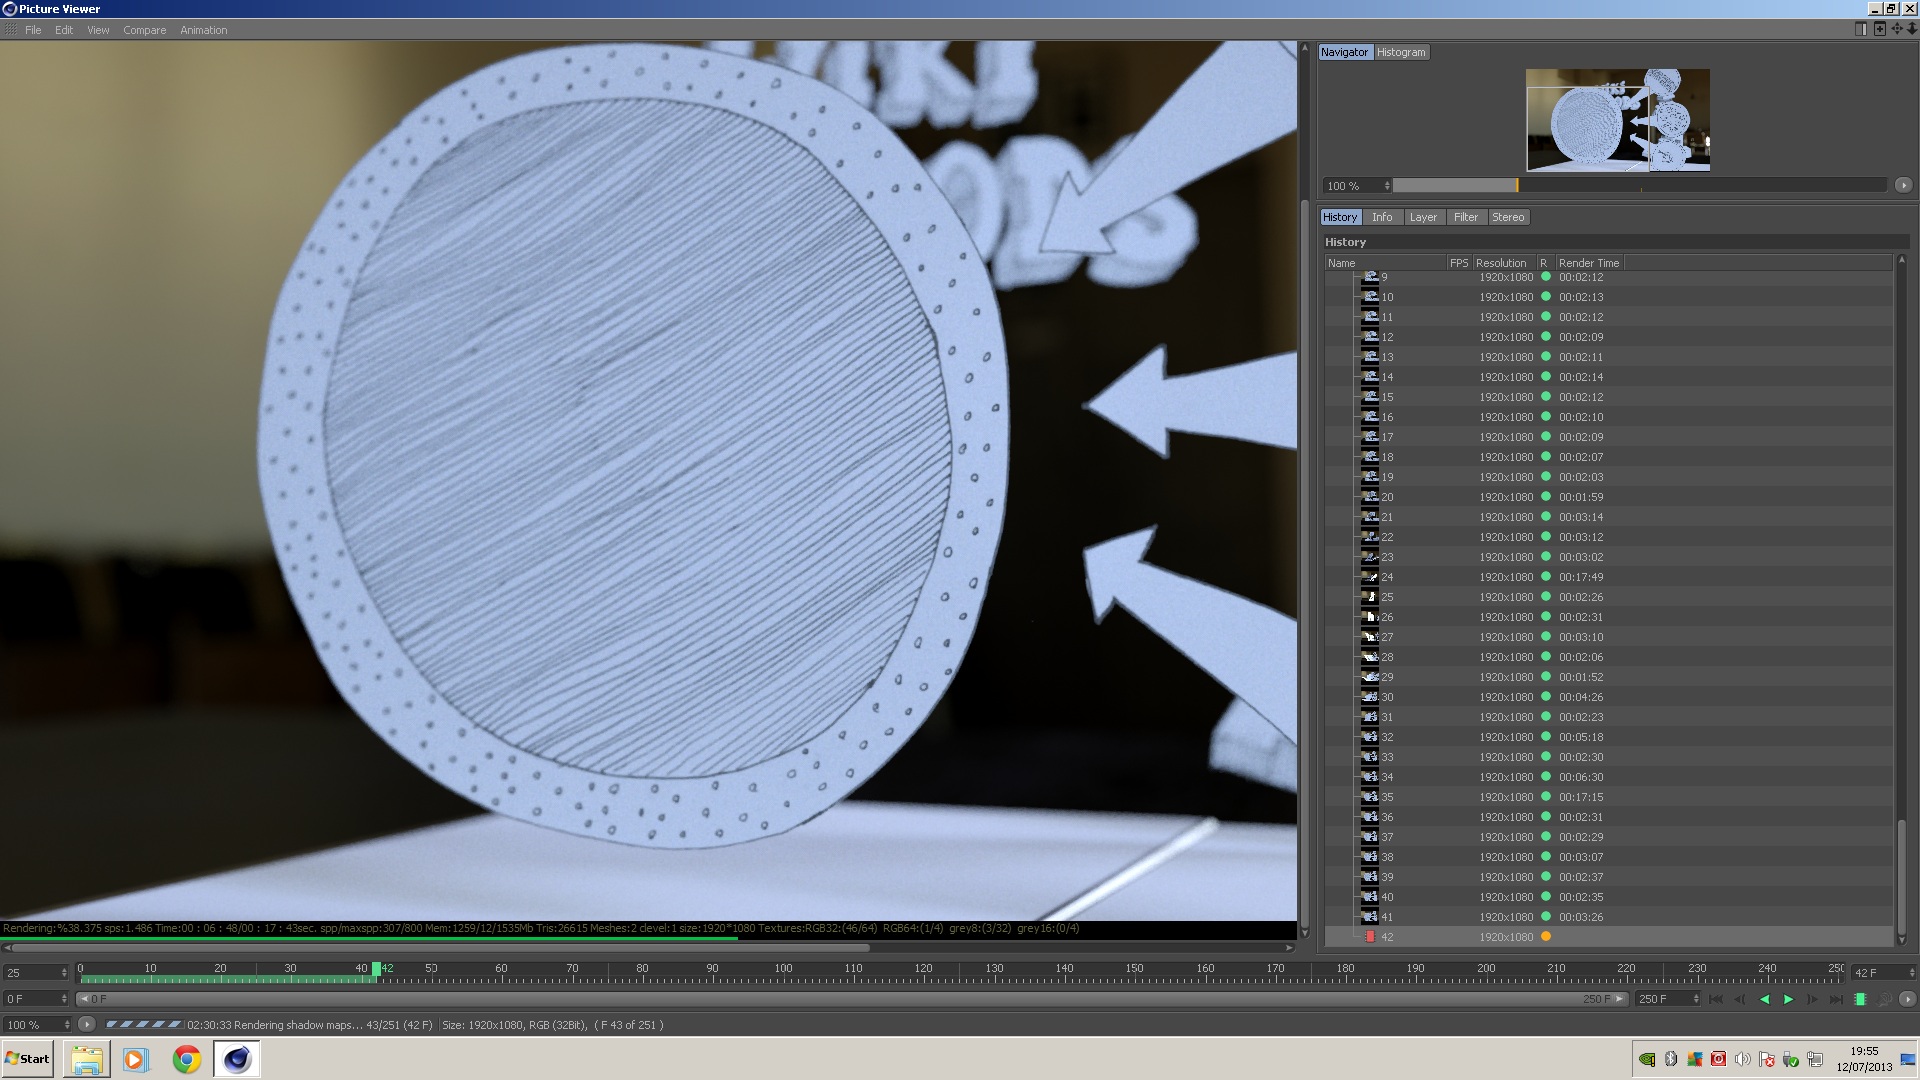The image size is (1920, 1080).
Task: Click the play backward green arrow
Action: click(1764, 999)
